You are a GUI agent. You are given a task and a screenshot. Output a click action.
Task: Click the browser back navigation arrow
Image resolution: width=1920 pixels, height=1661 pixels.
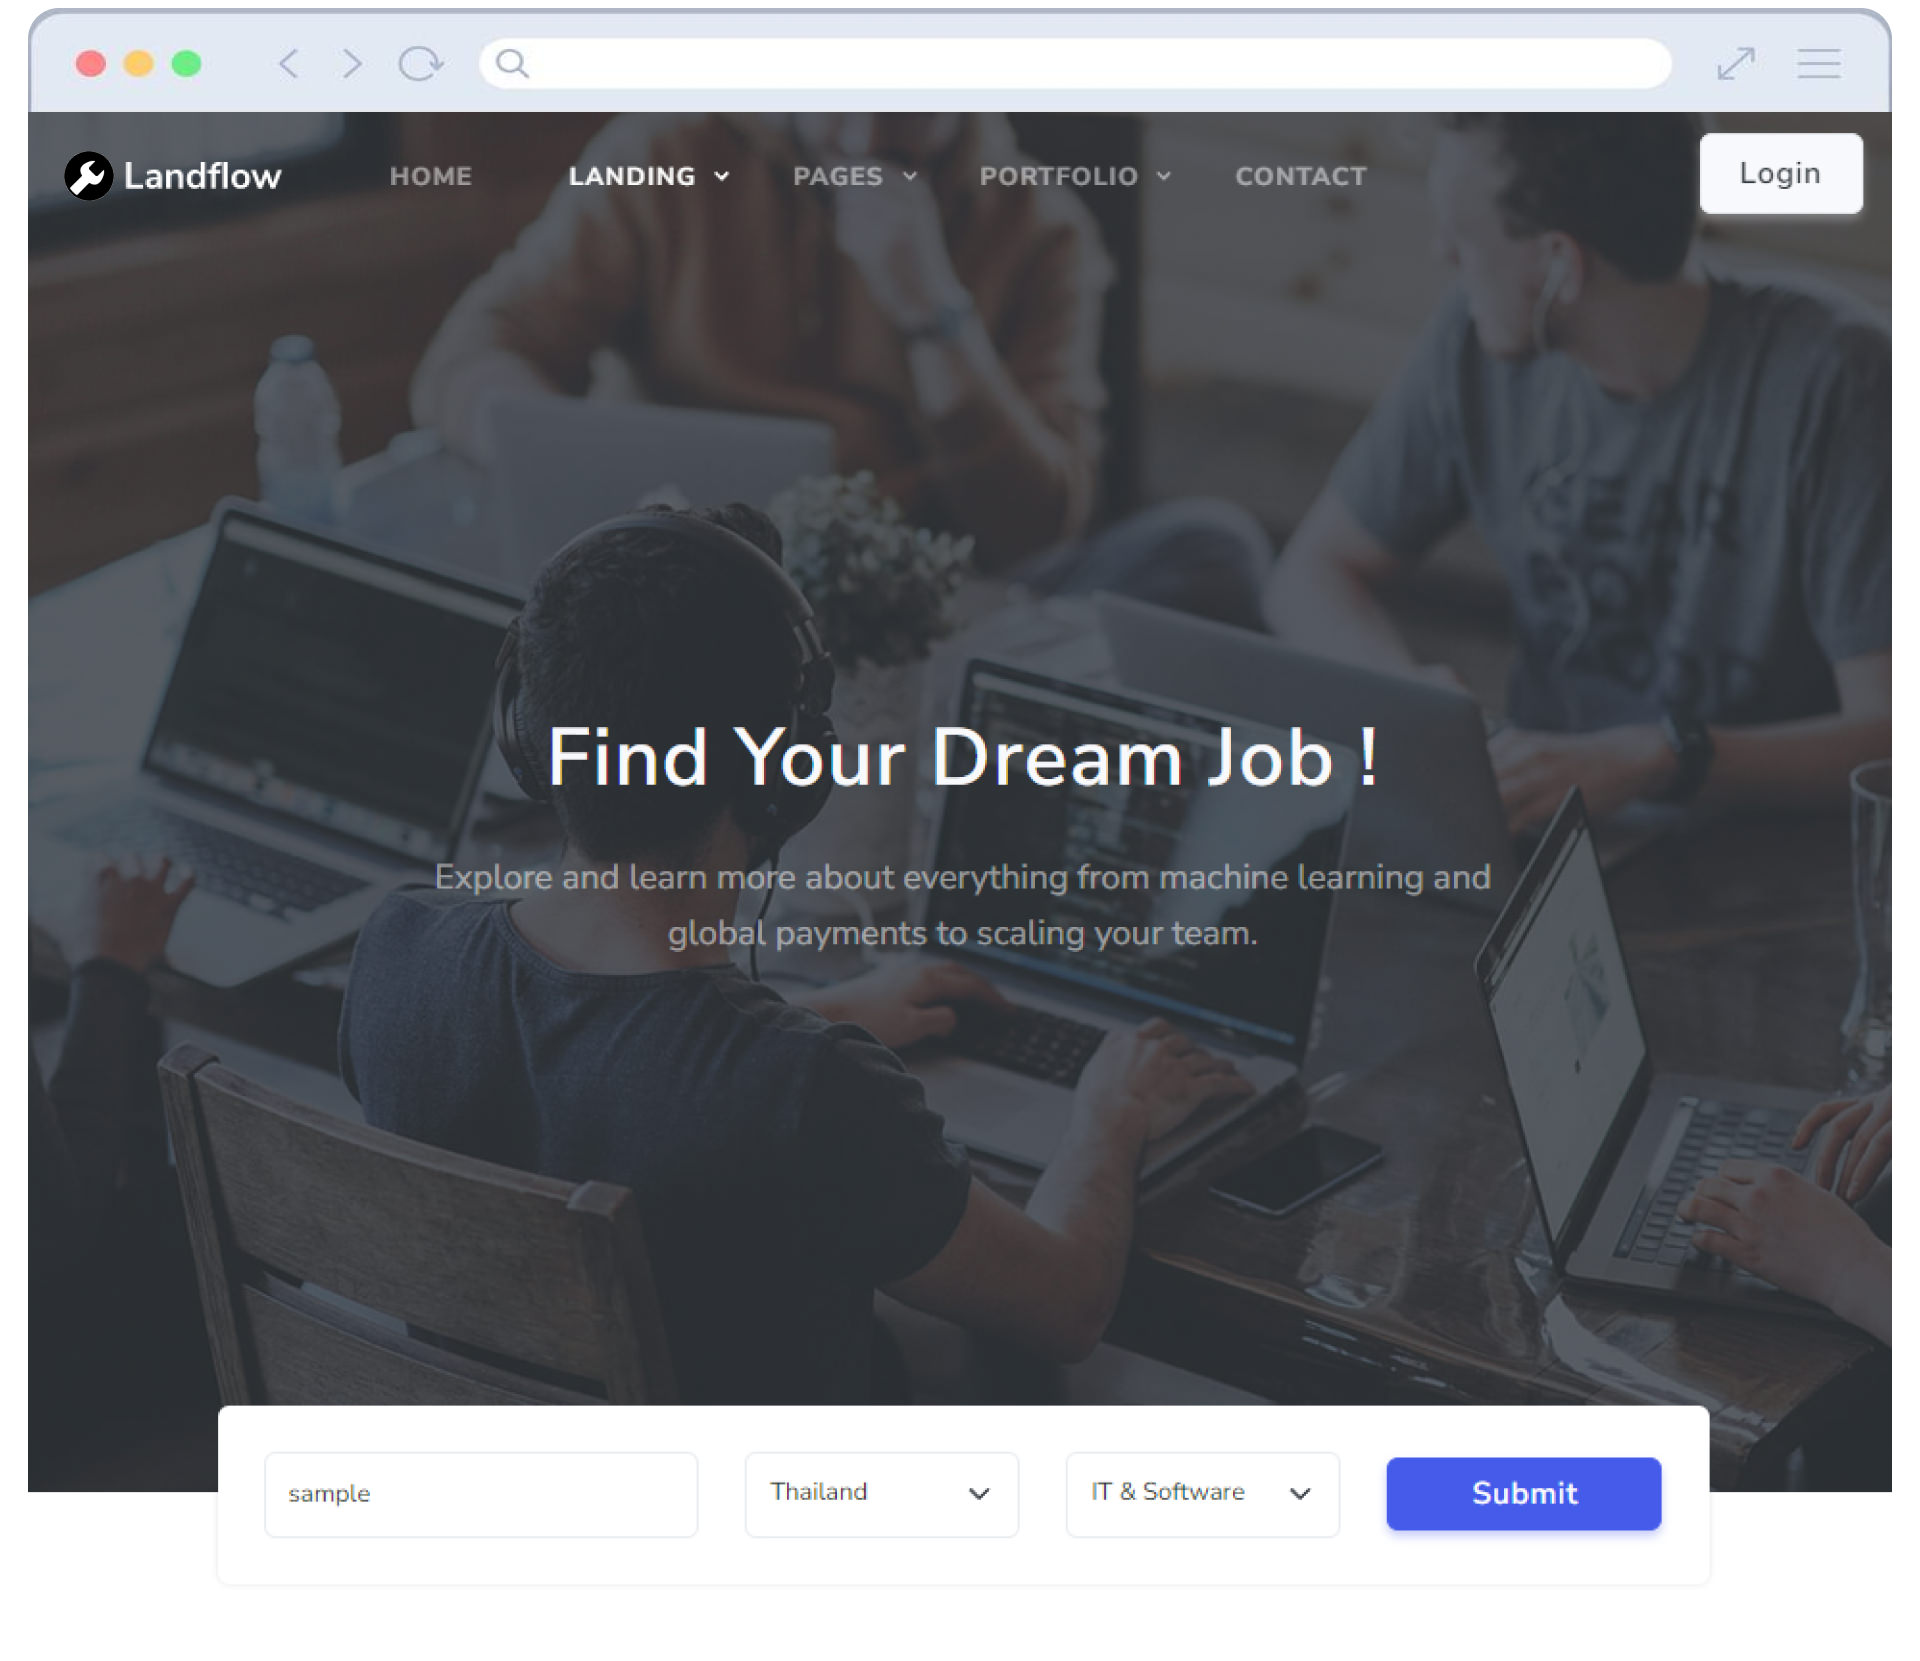[286, 64]
